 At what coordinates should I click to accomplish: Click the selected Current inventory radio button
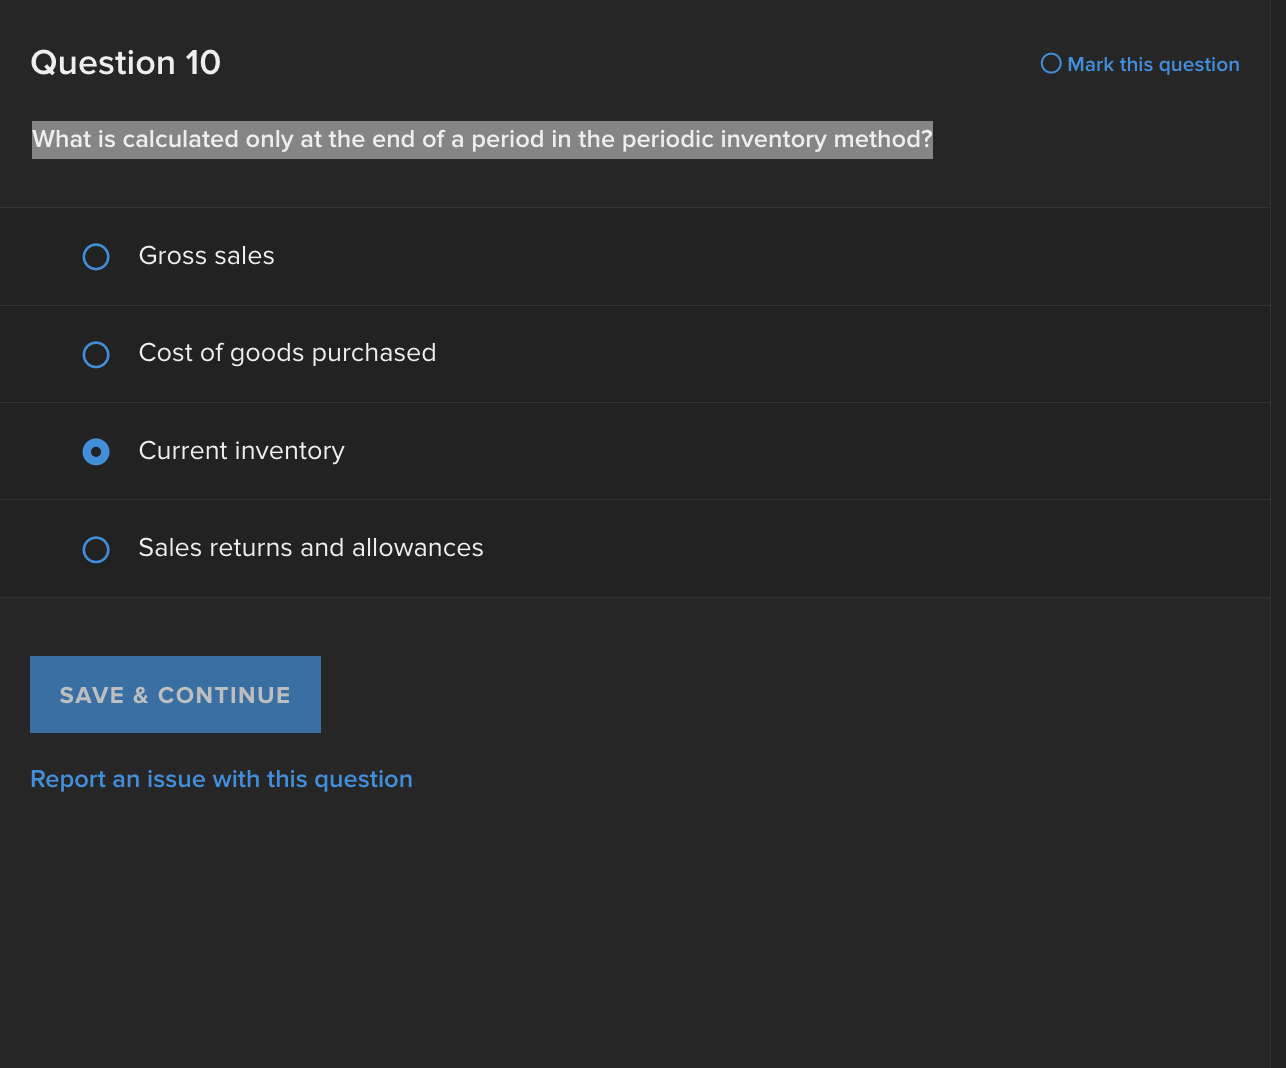[x=96, y=452]
